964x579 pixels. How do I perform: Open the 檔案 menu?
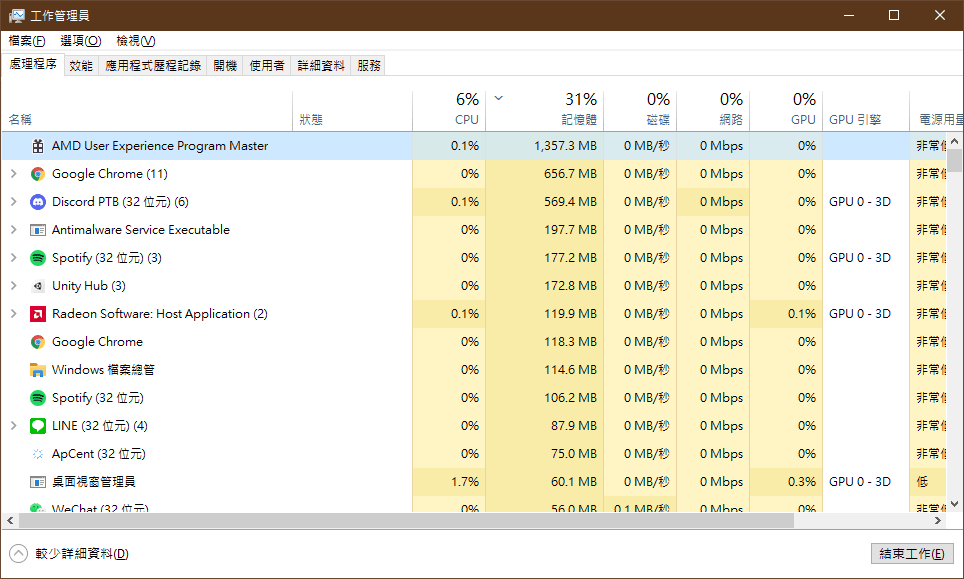click(x=27, y=41)
